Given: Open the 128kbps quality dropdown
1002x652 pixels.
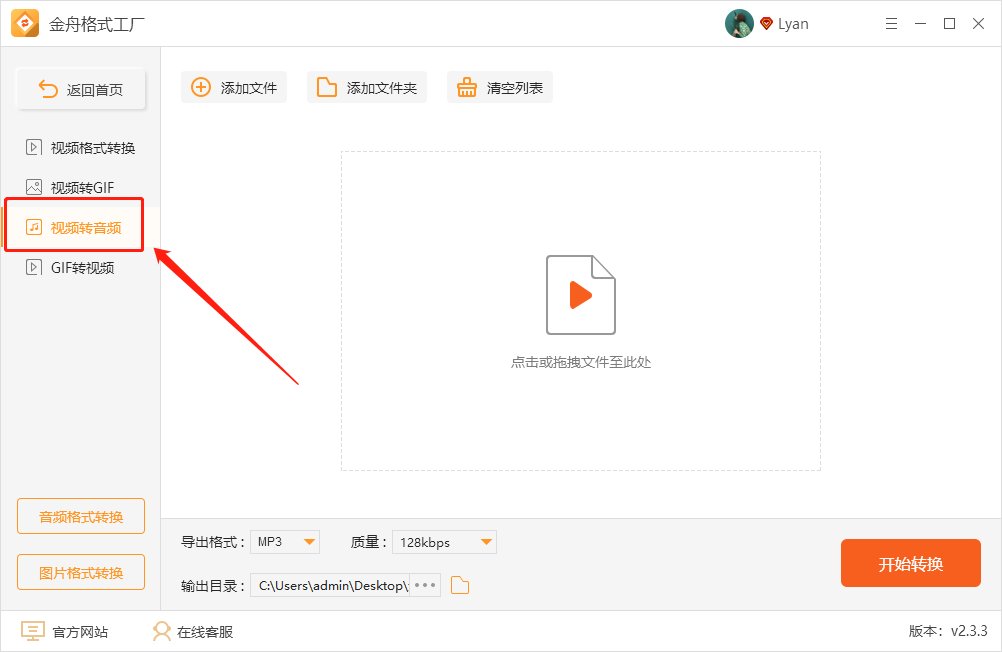Looking at the screenshot, I should [444, 541].
